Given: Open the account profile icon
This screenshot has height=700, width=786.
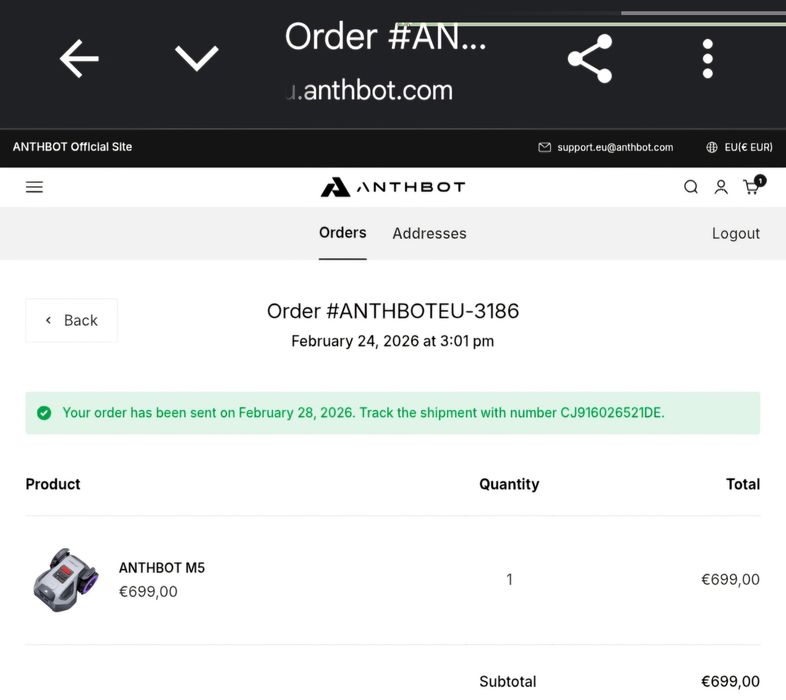Looking at the screenshot, I should point(721,187).
